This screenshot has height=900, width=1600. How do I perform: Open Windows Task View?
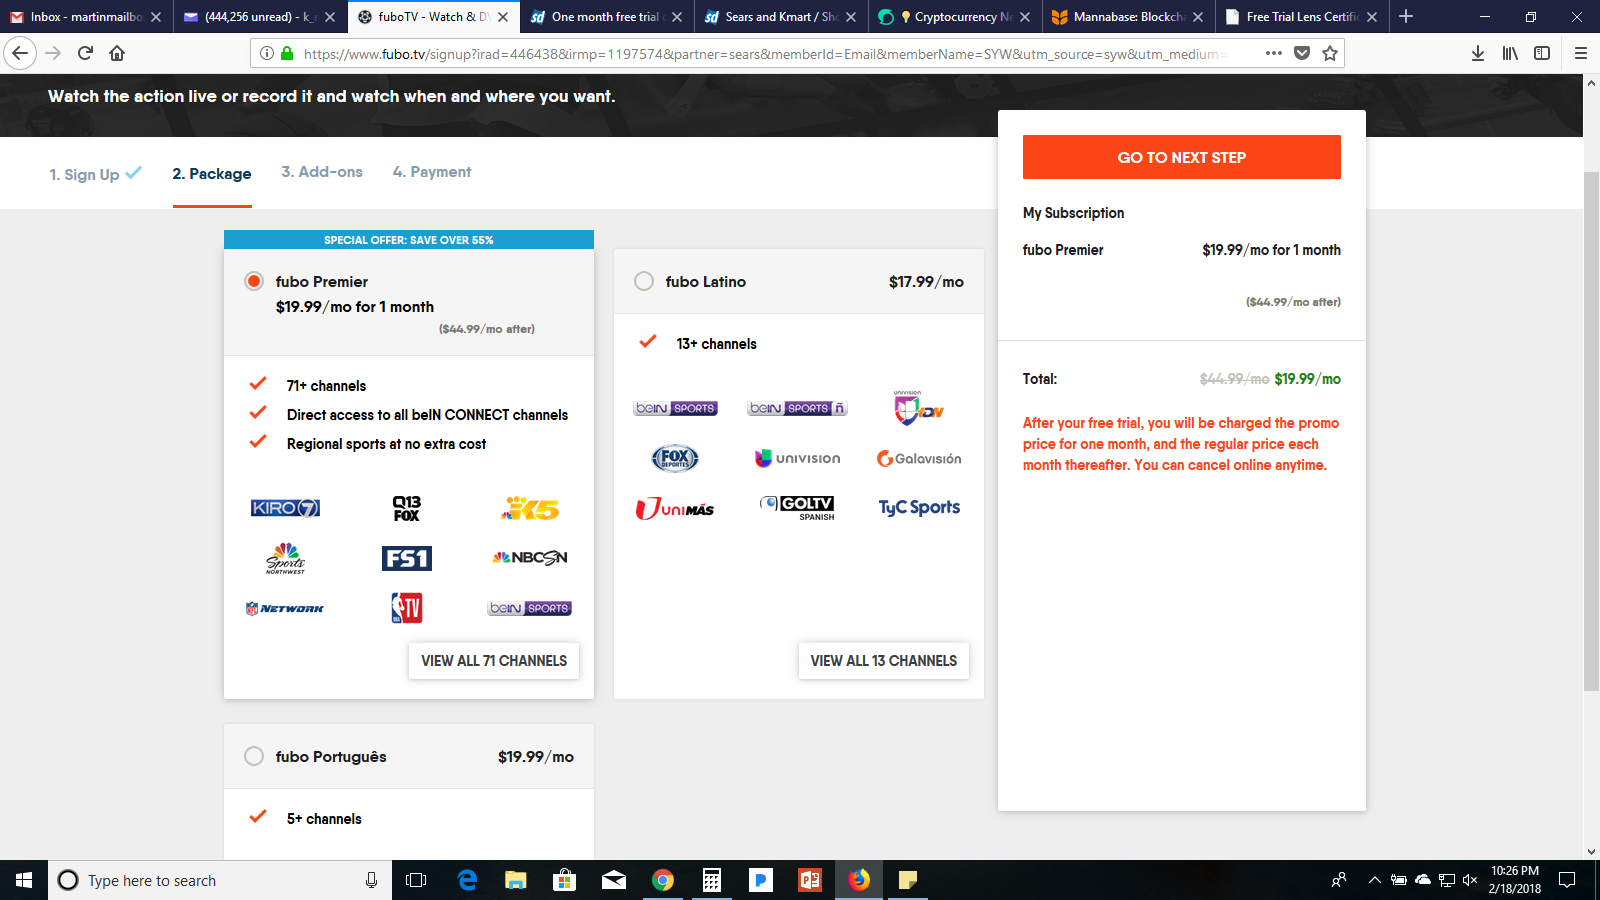(416, 880)
